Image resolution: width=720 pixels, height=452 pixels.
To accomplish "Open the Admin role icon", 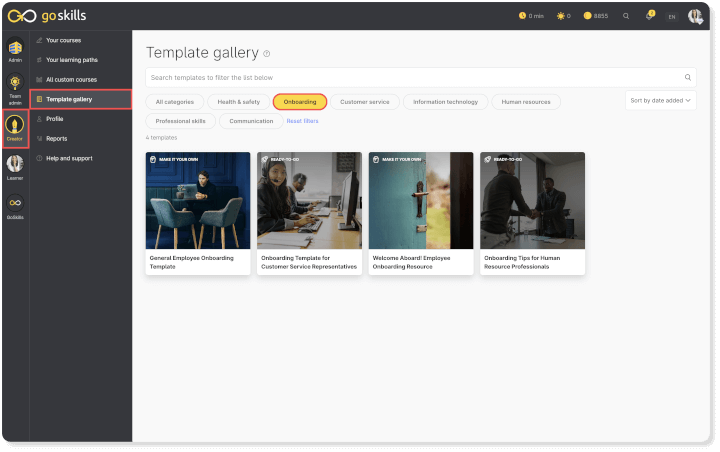I will coord(15,50).
